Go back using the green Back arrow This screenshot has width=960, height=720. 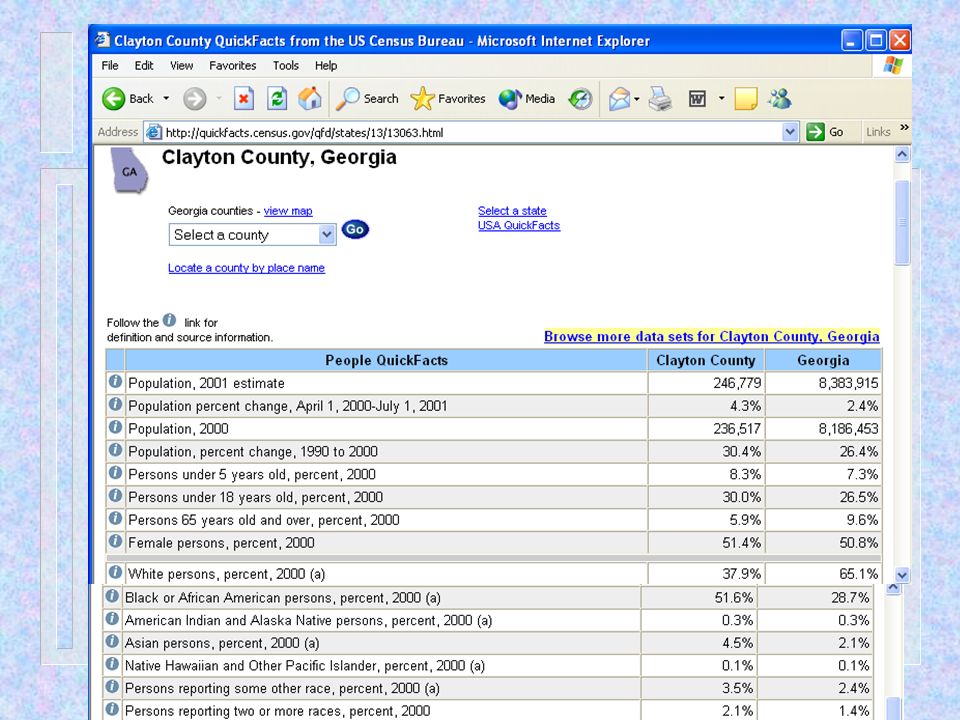click(113, 99)
